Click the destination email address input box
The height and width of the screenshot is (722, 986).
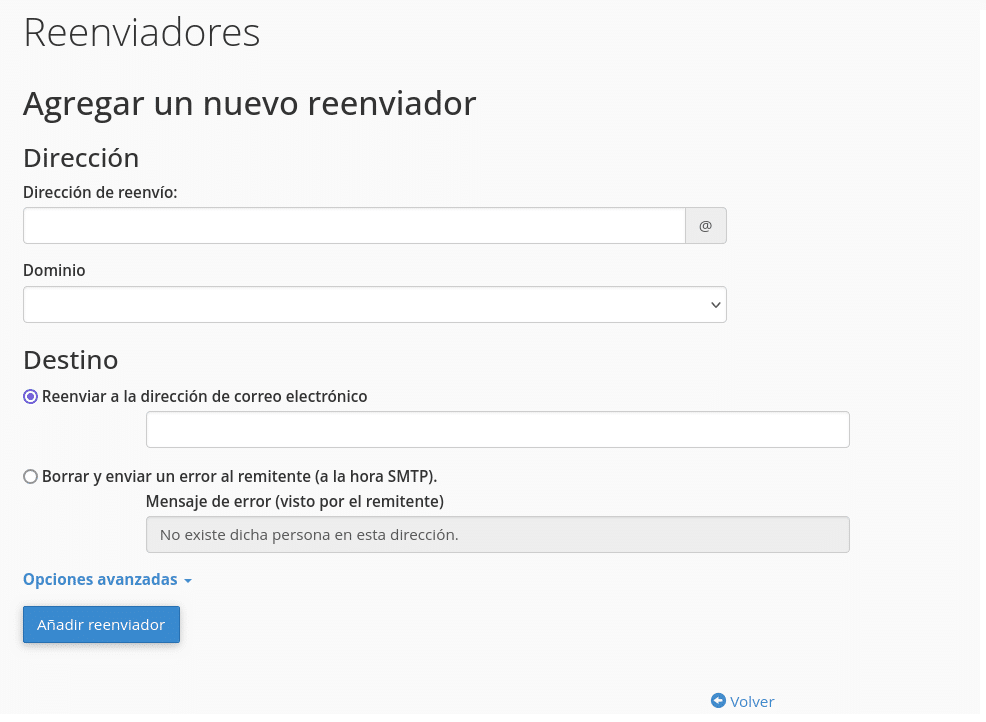497,430
